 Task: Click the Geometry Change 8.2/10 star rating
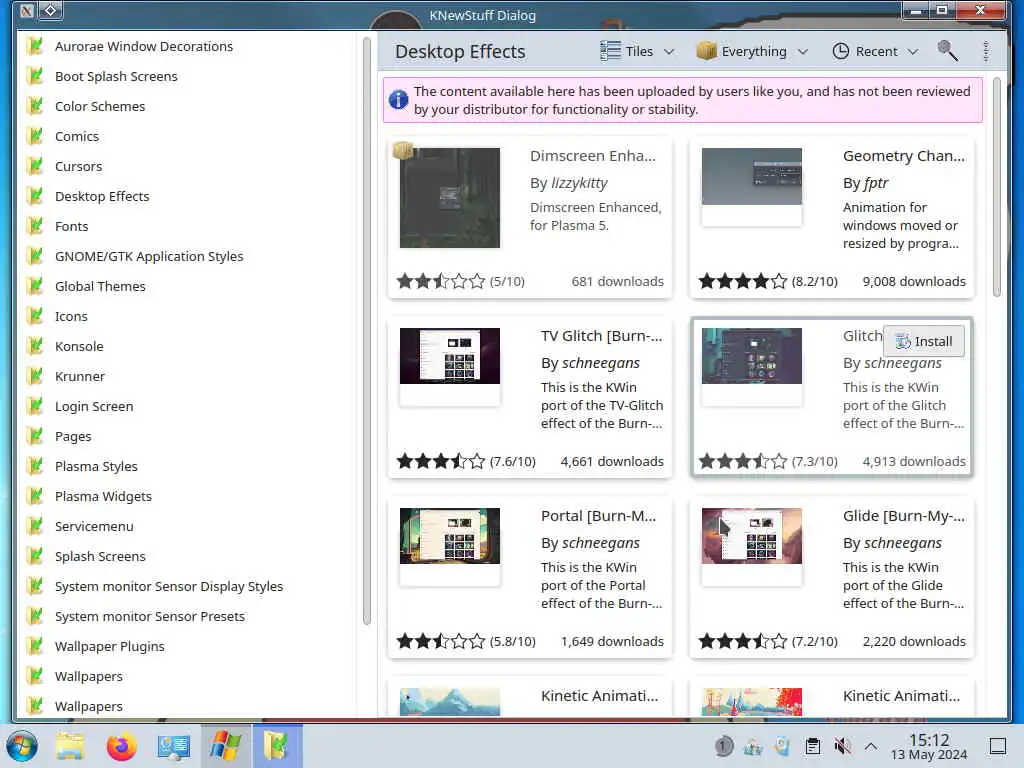[743, 281]
